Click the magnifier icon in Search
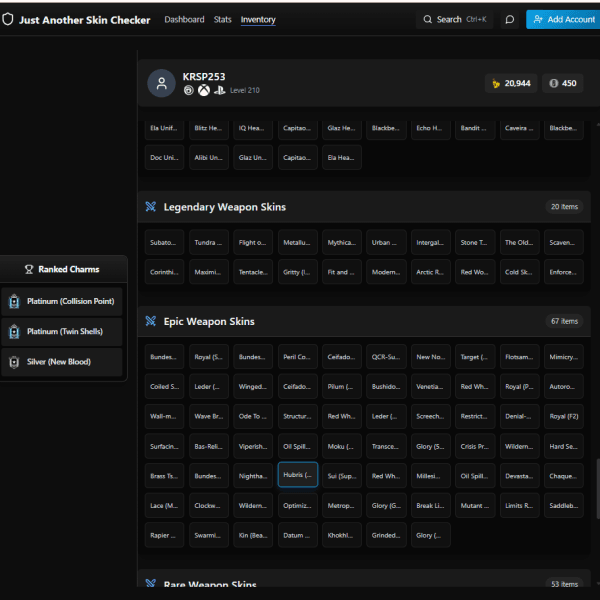Viewport: 600px width, 600px height. tap(427, 20)
